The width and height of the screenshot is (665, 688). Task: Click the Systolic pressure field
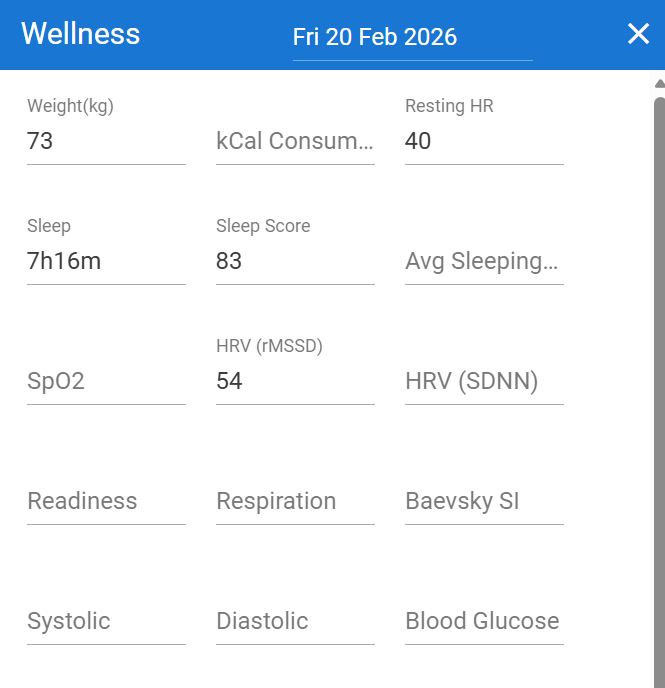(x=106, y=621)
